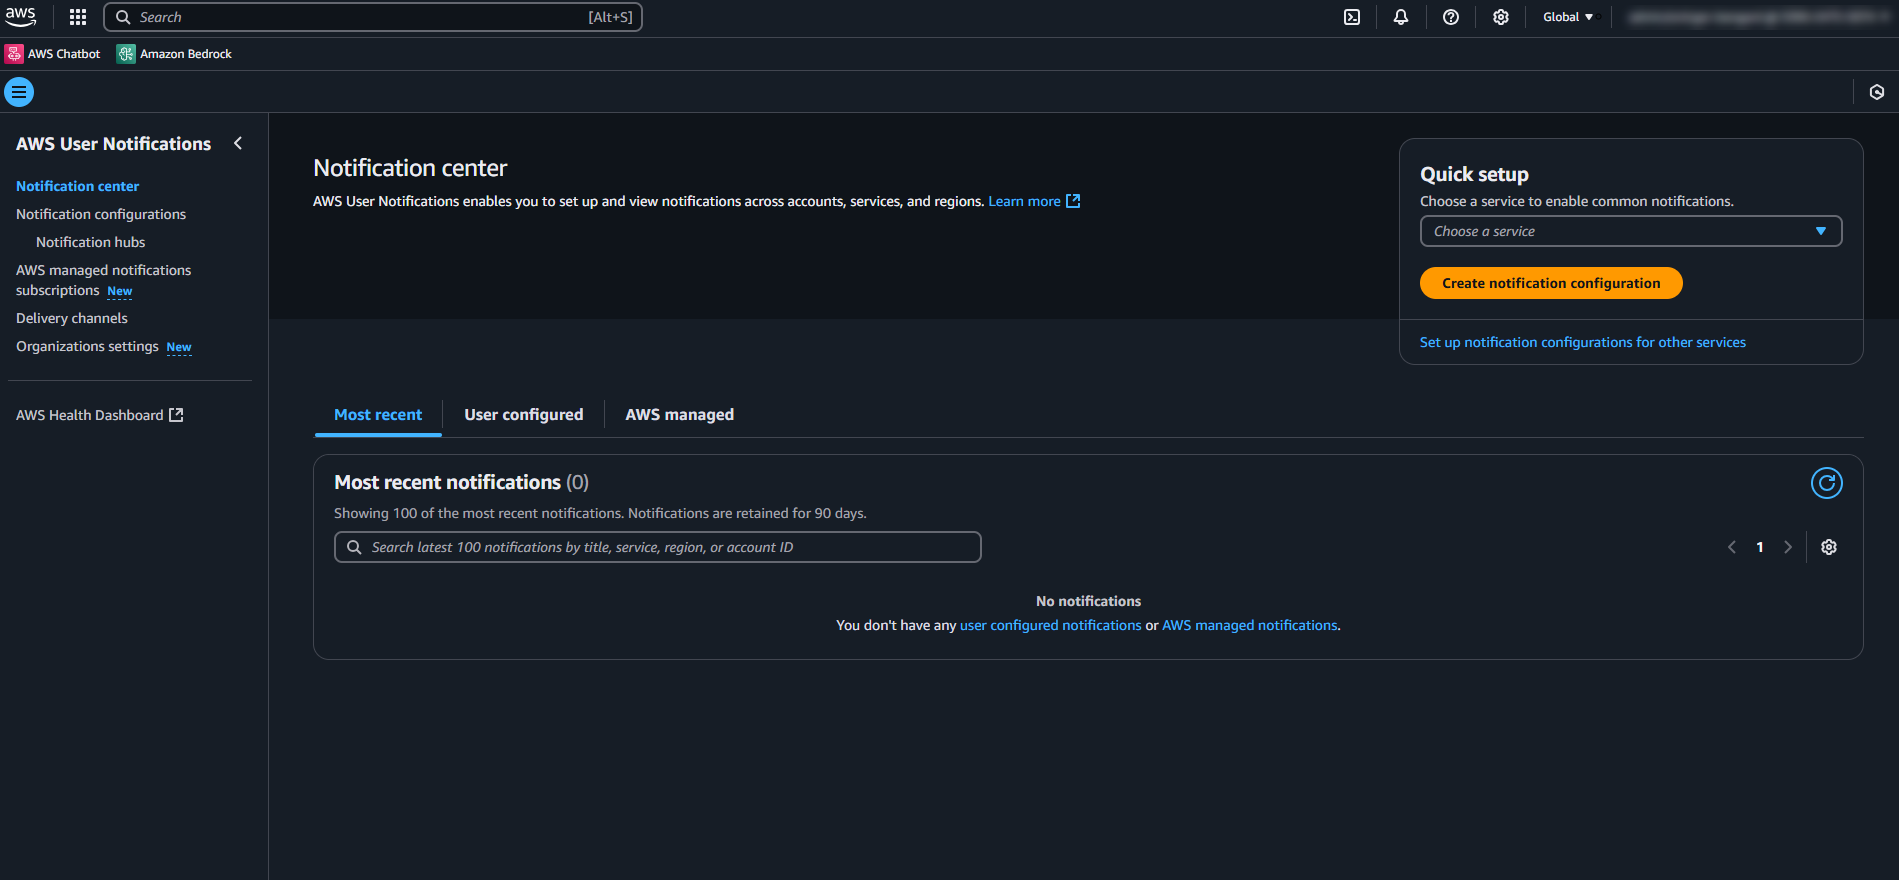Viewport: 1899px width, 880px height.
Task: Click the external link icon beside Learn more
Action: (1073, 201)
